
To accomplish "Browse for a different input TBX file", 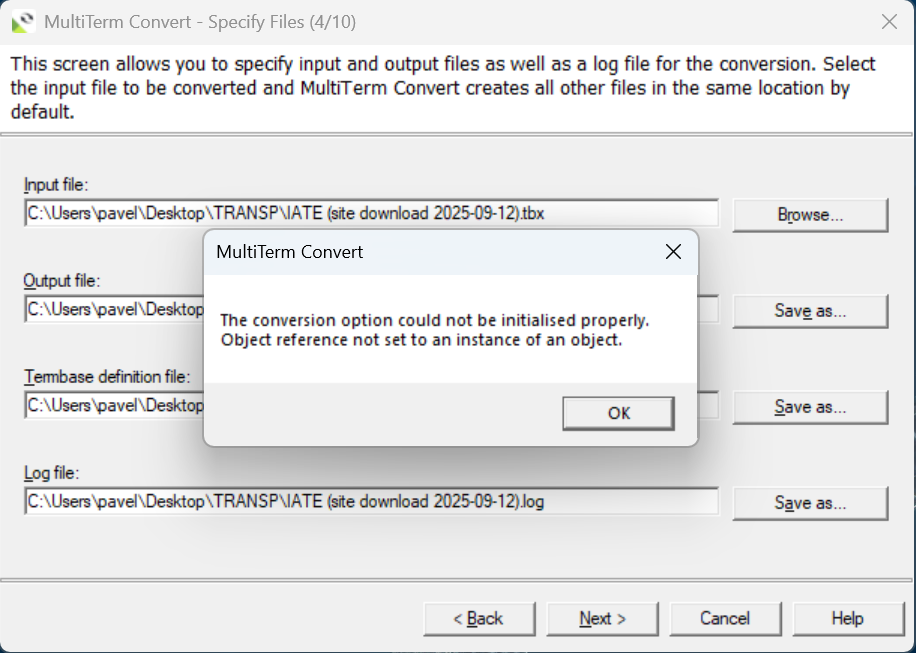I will pos(810,215).
